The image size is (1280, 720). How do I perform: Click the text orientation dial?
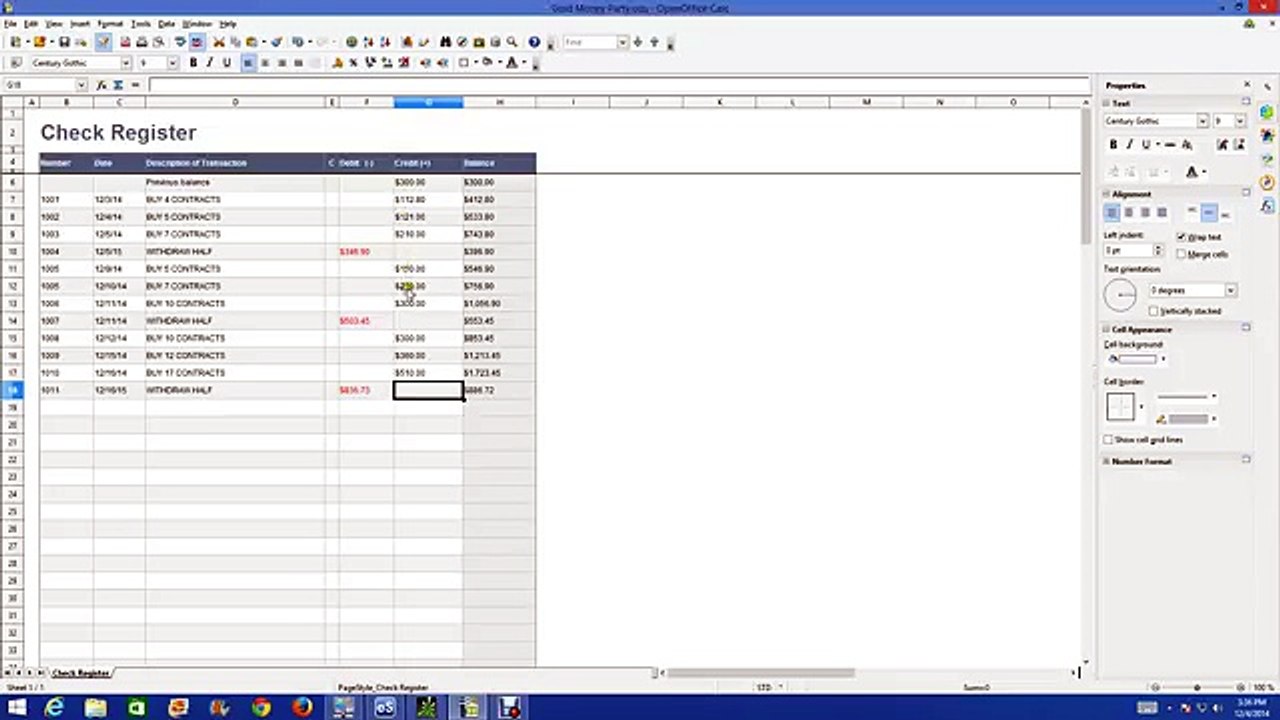click(x=1120, y=294)
